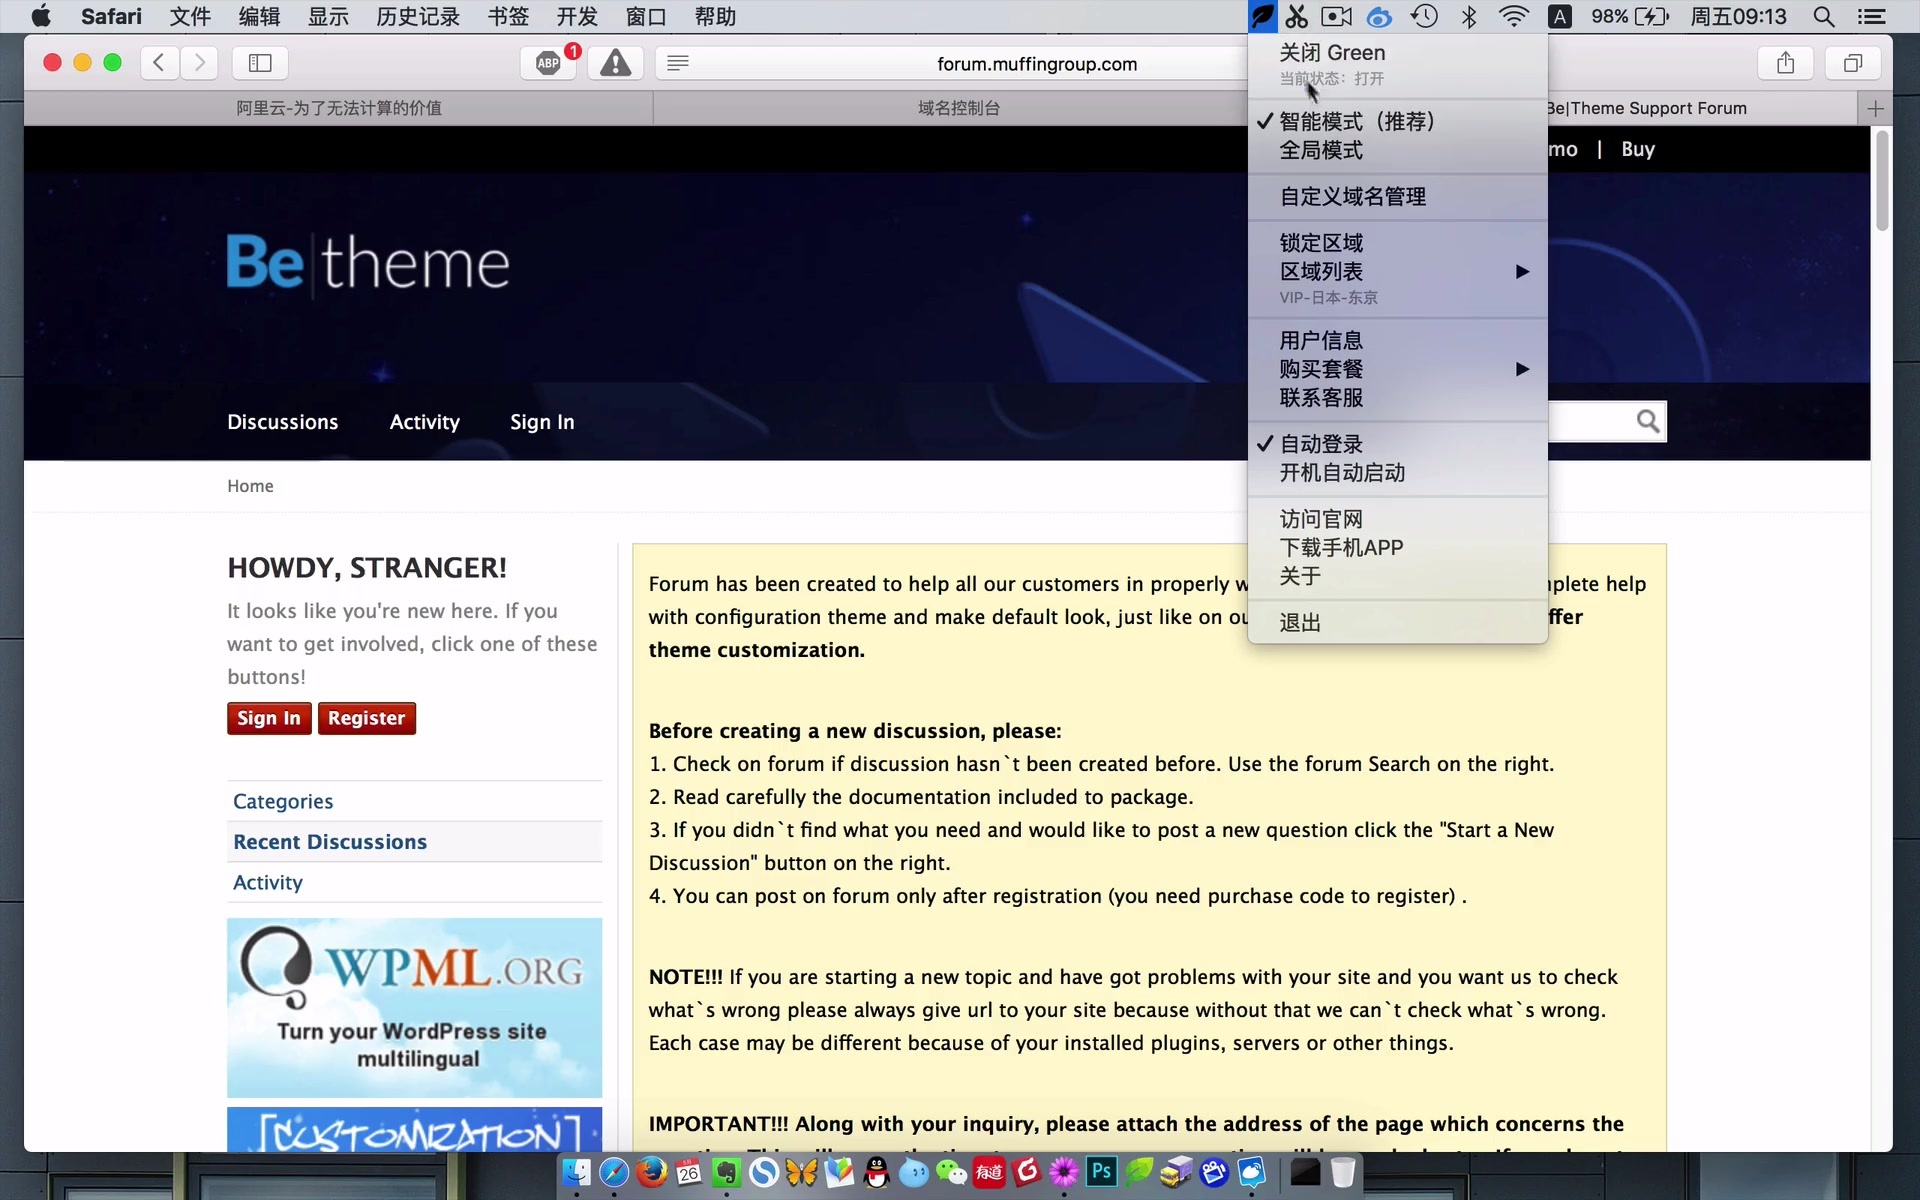This screenshot has height=1200, width=1920.
Task: Toggle 自动登录 option
Action: coord(1397,444)
